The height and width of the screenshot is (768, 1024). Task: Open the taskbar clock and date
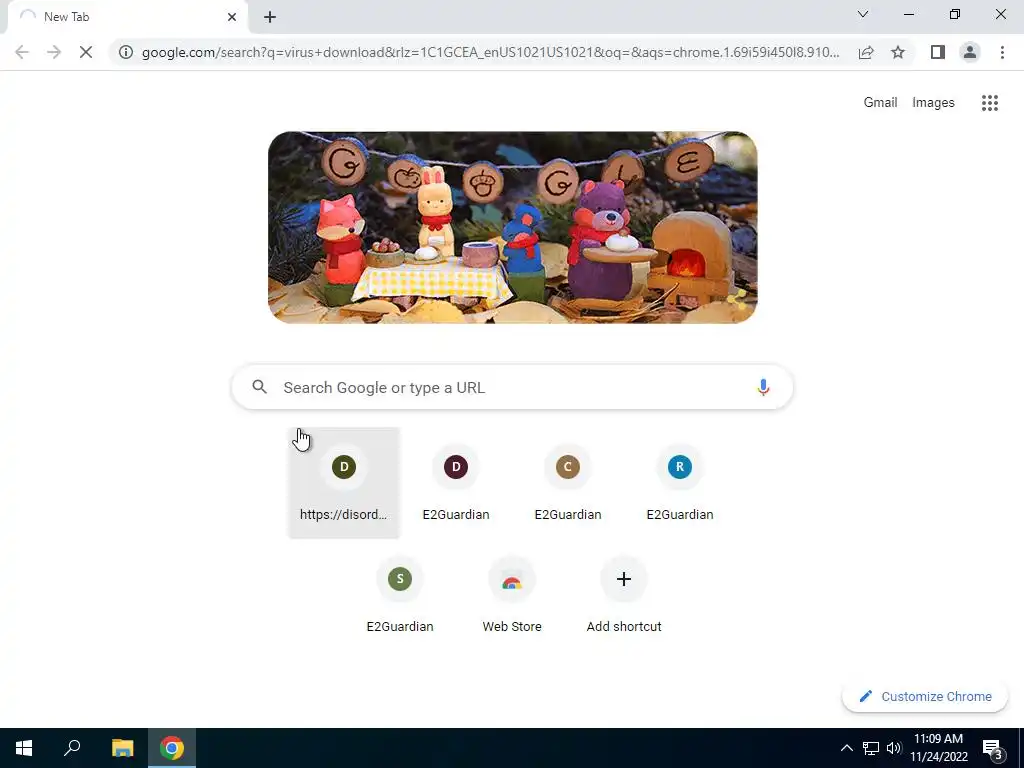(938, 748)
